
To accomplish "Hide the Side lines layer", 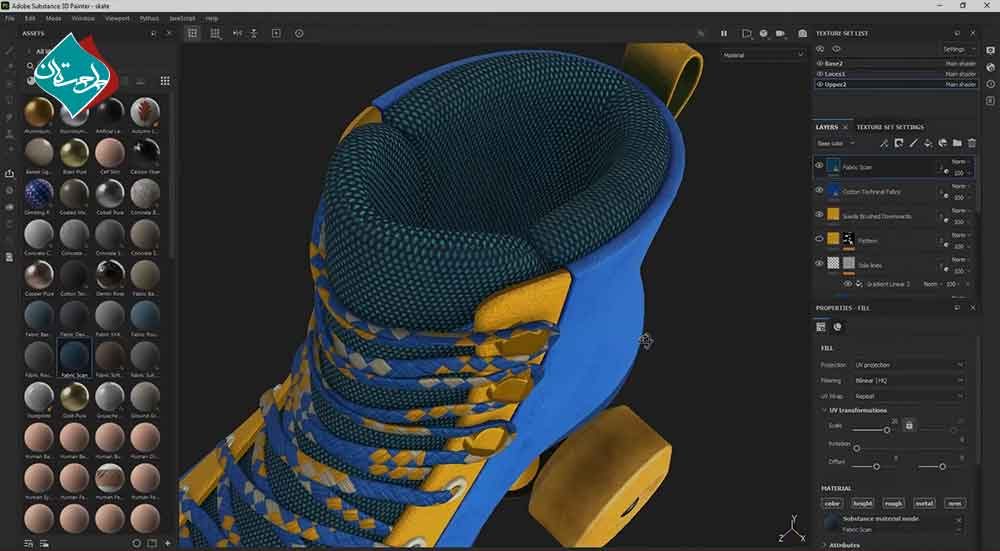I will click(820, 263).
